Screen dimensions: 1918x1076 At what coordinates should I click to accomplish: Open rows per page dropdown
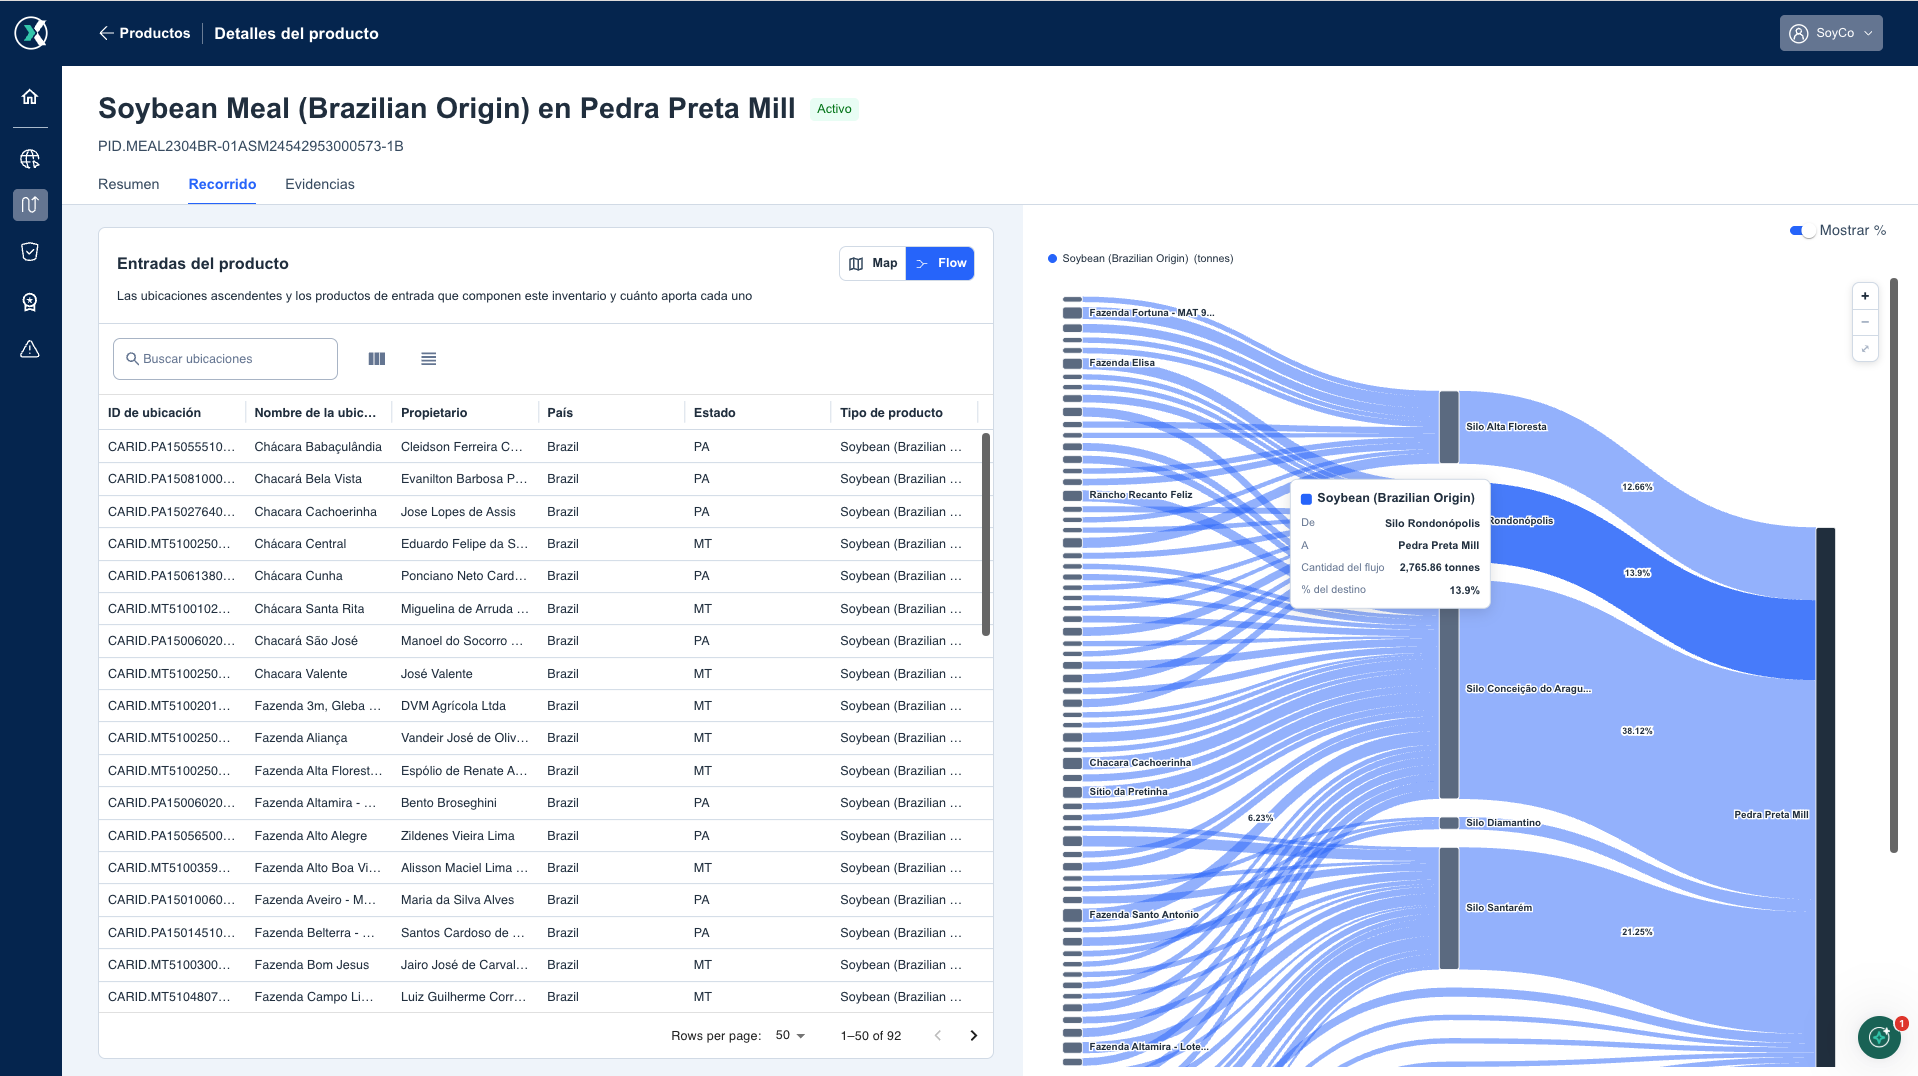point(790,1036)
